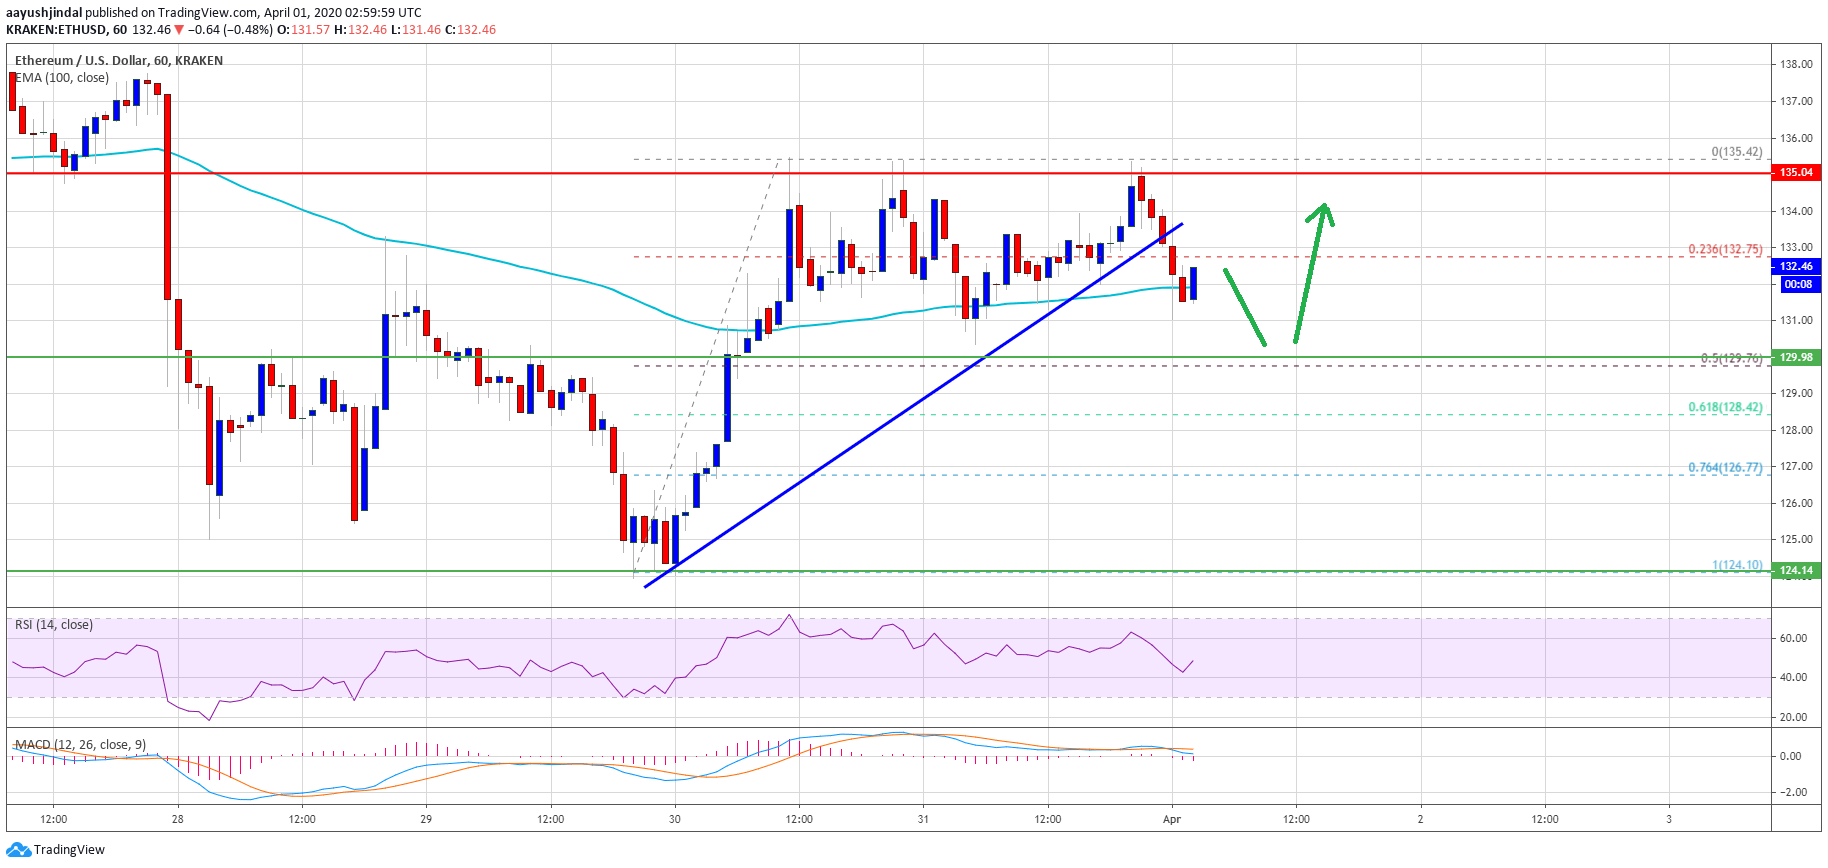
Task: Click the 1(124.10) Fibonacci level label
Action: click(x=1737, y=565)
